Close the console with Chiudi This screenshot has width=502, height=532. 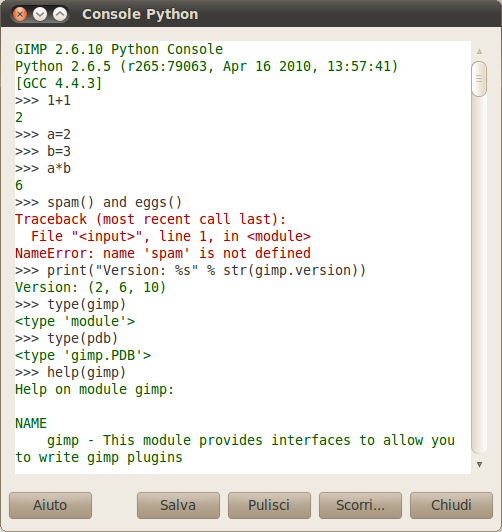tap(451, 505)
